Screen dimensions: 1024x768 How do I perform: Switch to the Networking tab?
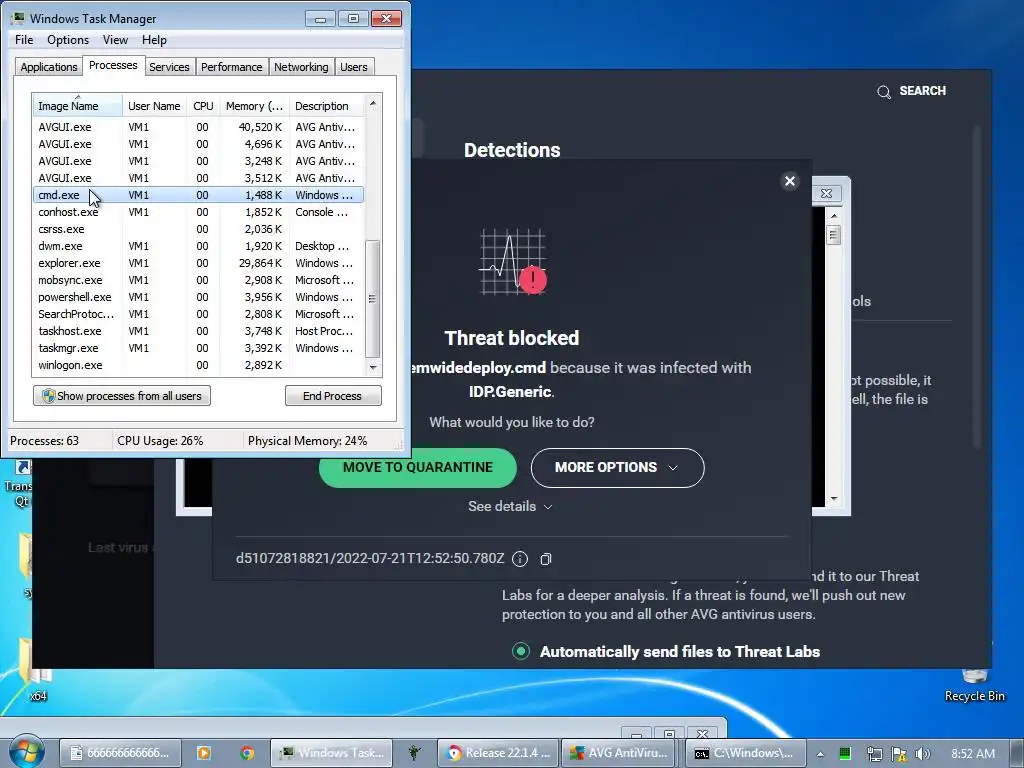click(x=301, y=67)
